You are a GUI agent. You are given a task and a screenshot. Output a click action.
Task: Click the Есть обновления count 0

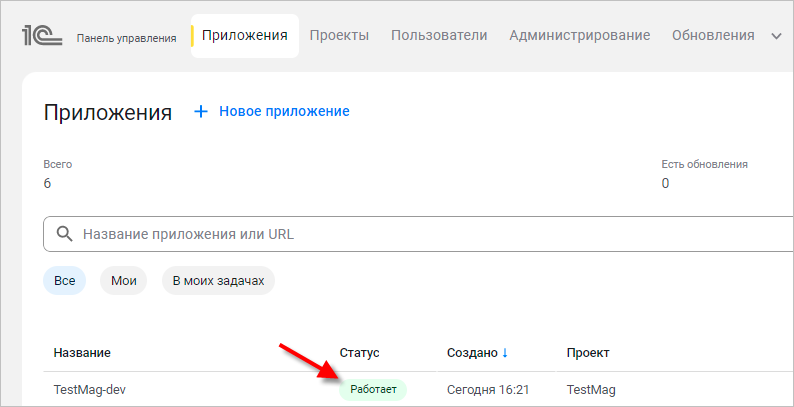[665, 183]
